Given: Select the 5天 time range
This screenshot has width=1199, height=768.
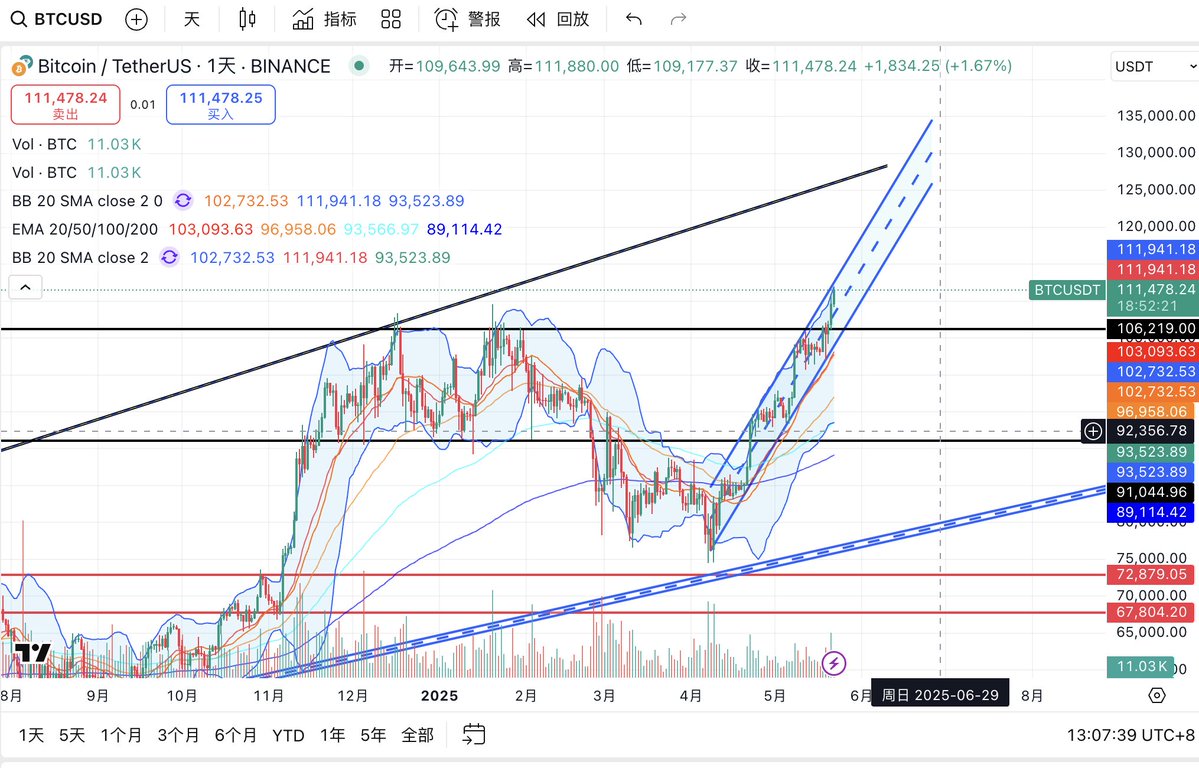Looking at the screenshot, I should 72,735.
